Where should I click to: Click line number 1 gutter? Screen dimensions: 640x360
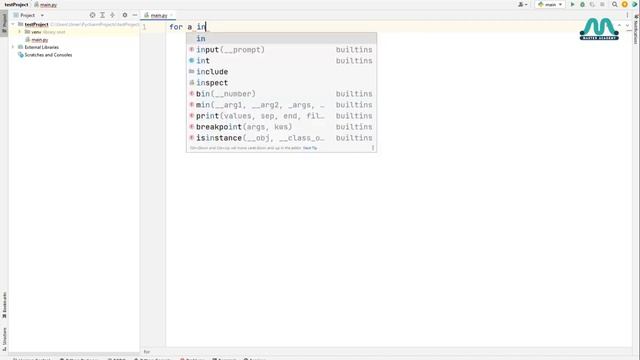[144, 27]
